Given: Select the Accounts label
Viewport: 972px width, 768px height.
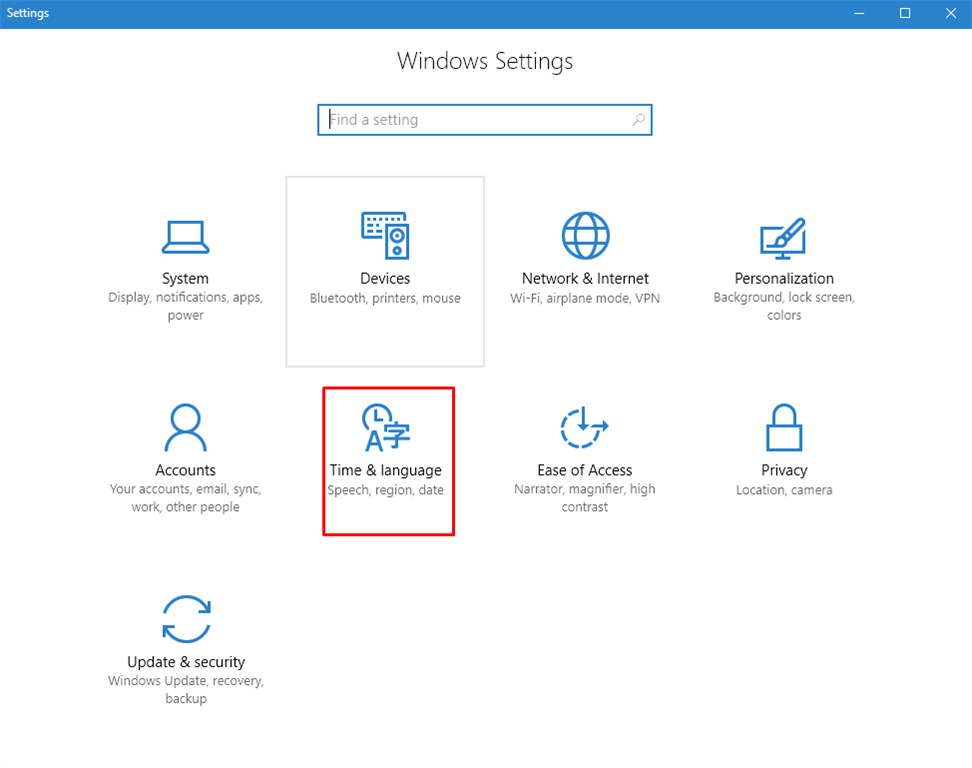Looking at the screenshot, I should pos(185,470).
